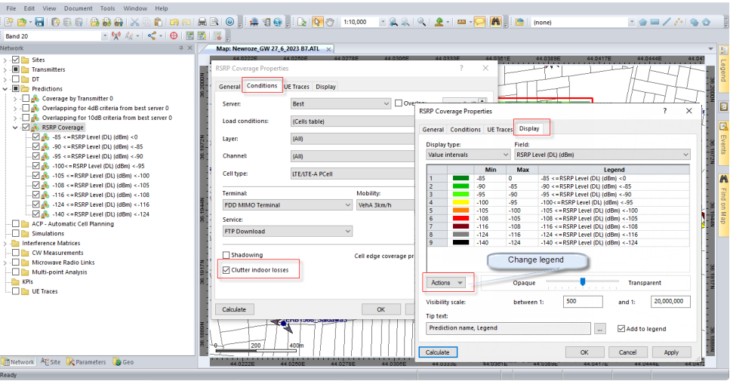Click the visibility scale 500 field
The height and width of the screenshot is (381, 730).
[582, 301]
